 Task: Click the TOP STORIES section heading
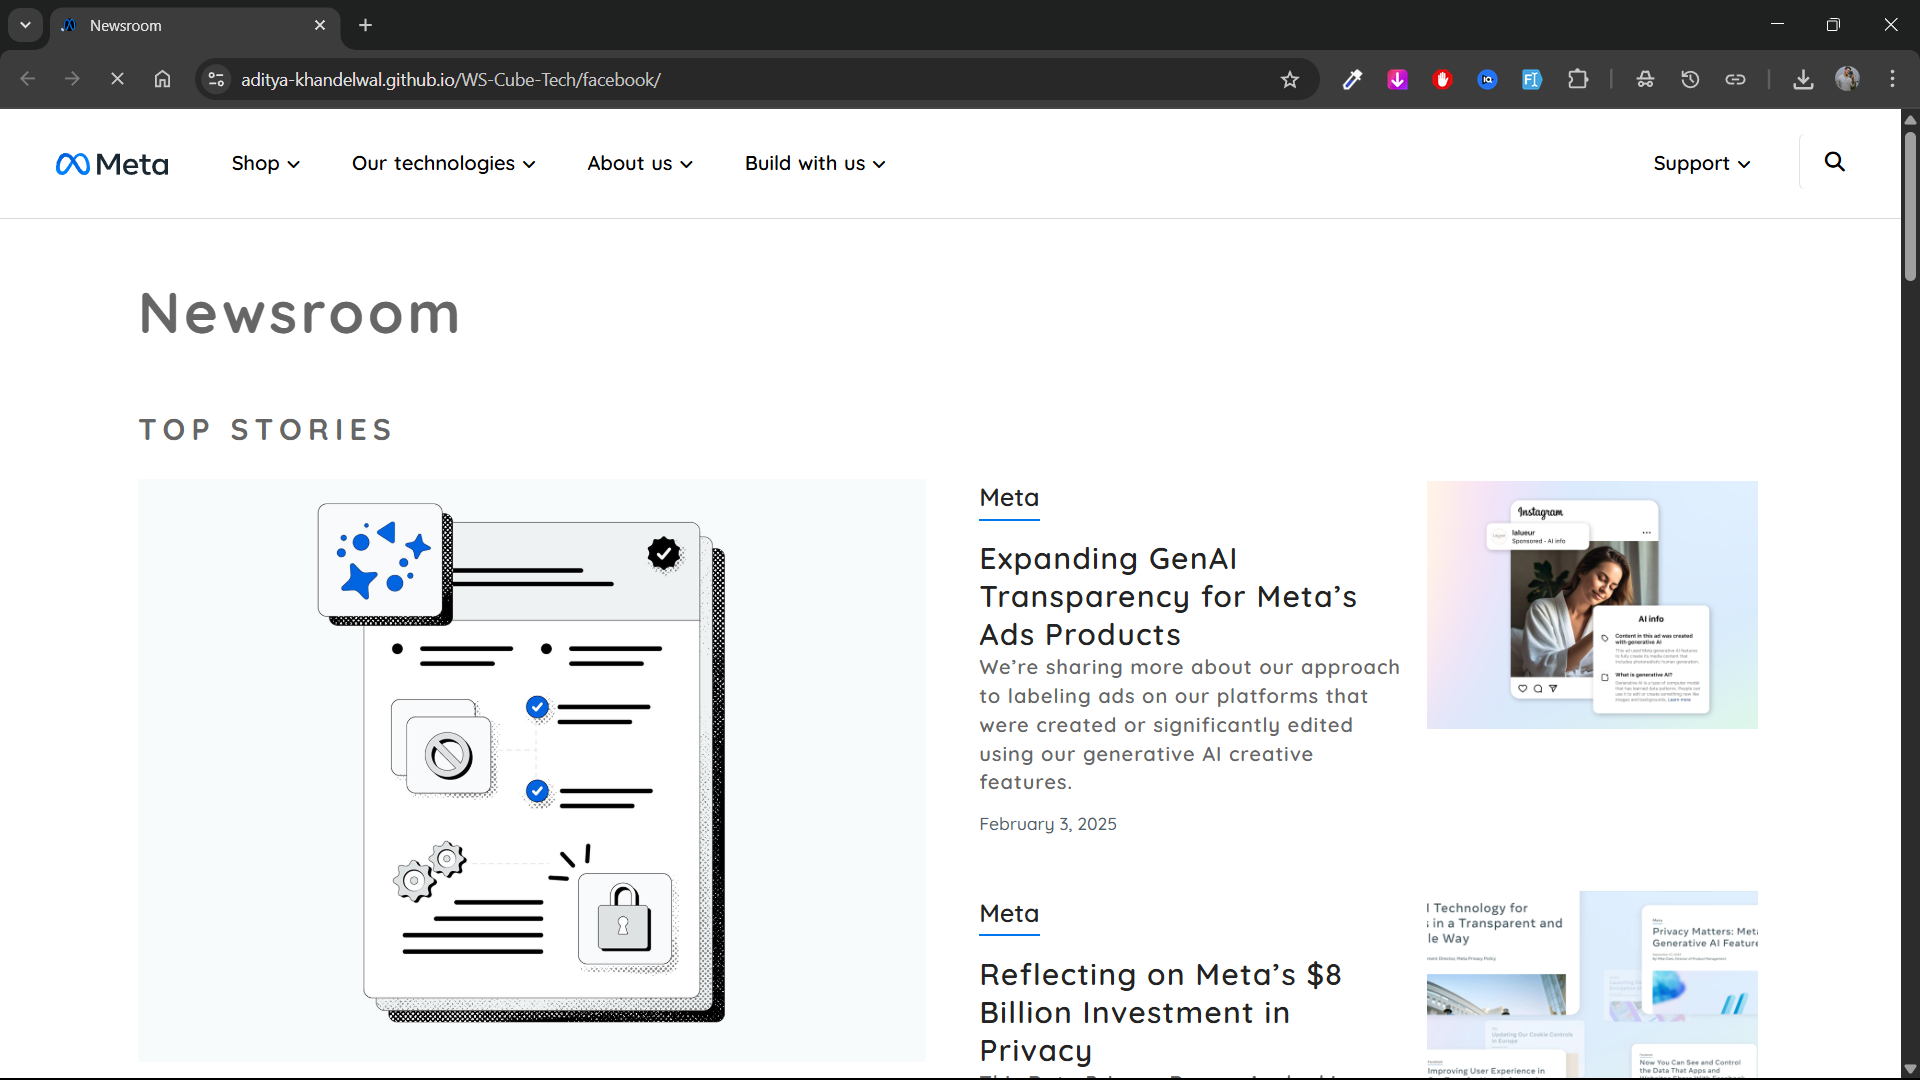(266, 430)
